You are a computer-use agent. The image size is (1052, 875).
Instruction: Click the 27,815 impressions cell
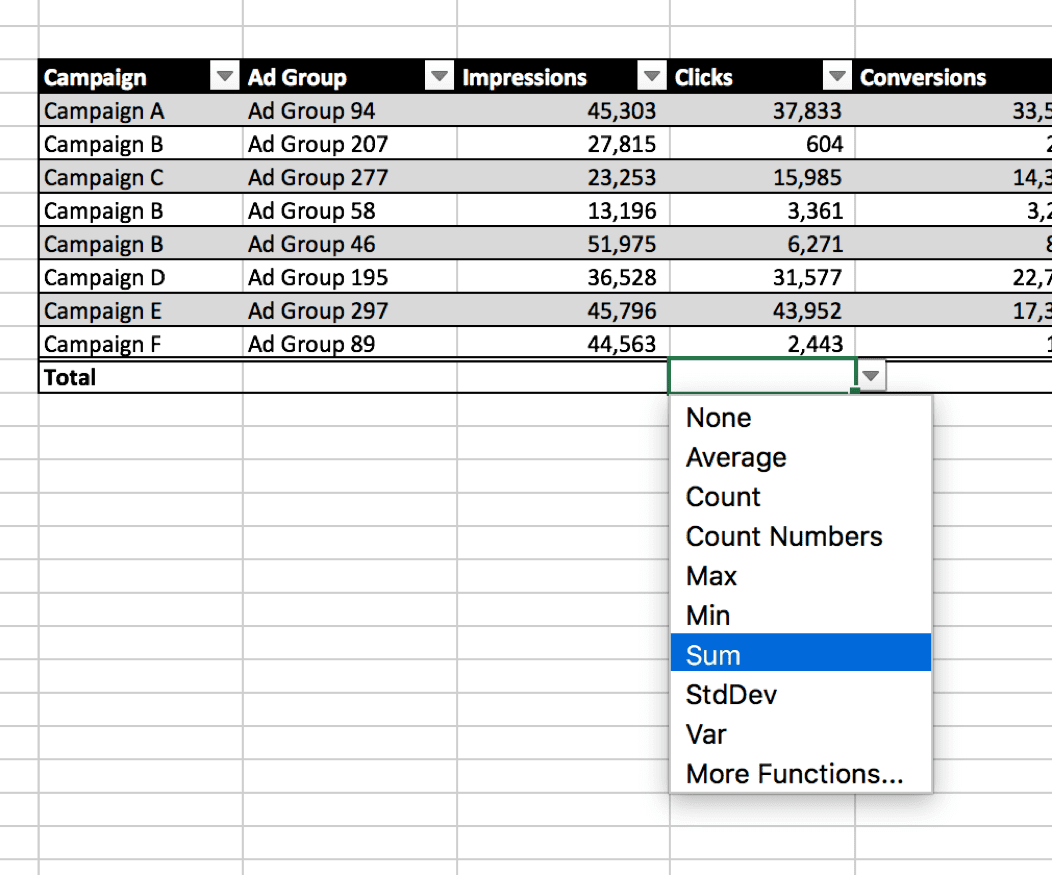coord(563,143)
